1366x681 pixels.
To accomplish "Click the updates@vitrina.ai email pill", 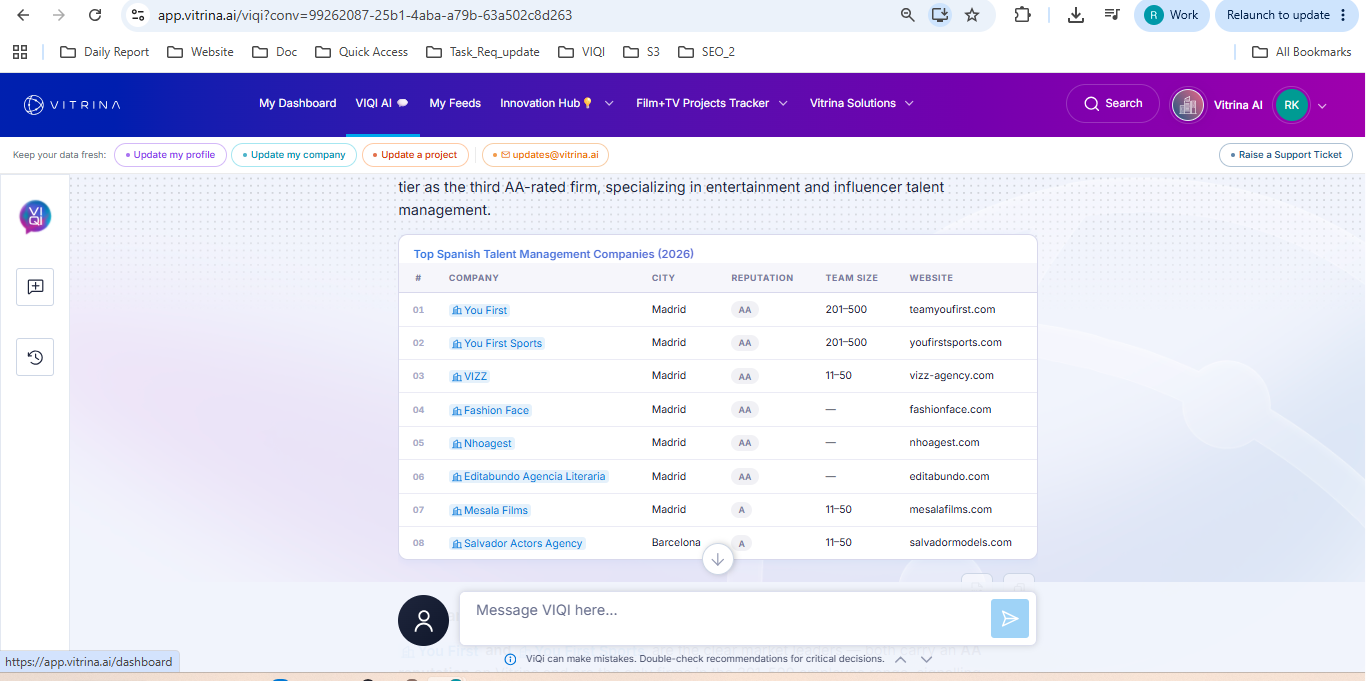I will (545, 155).
